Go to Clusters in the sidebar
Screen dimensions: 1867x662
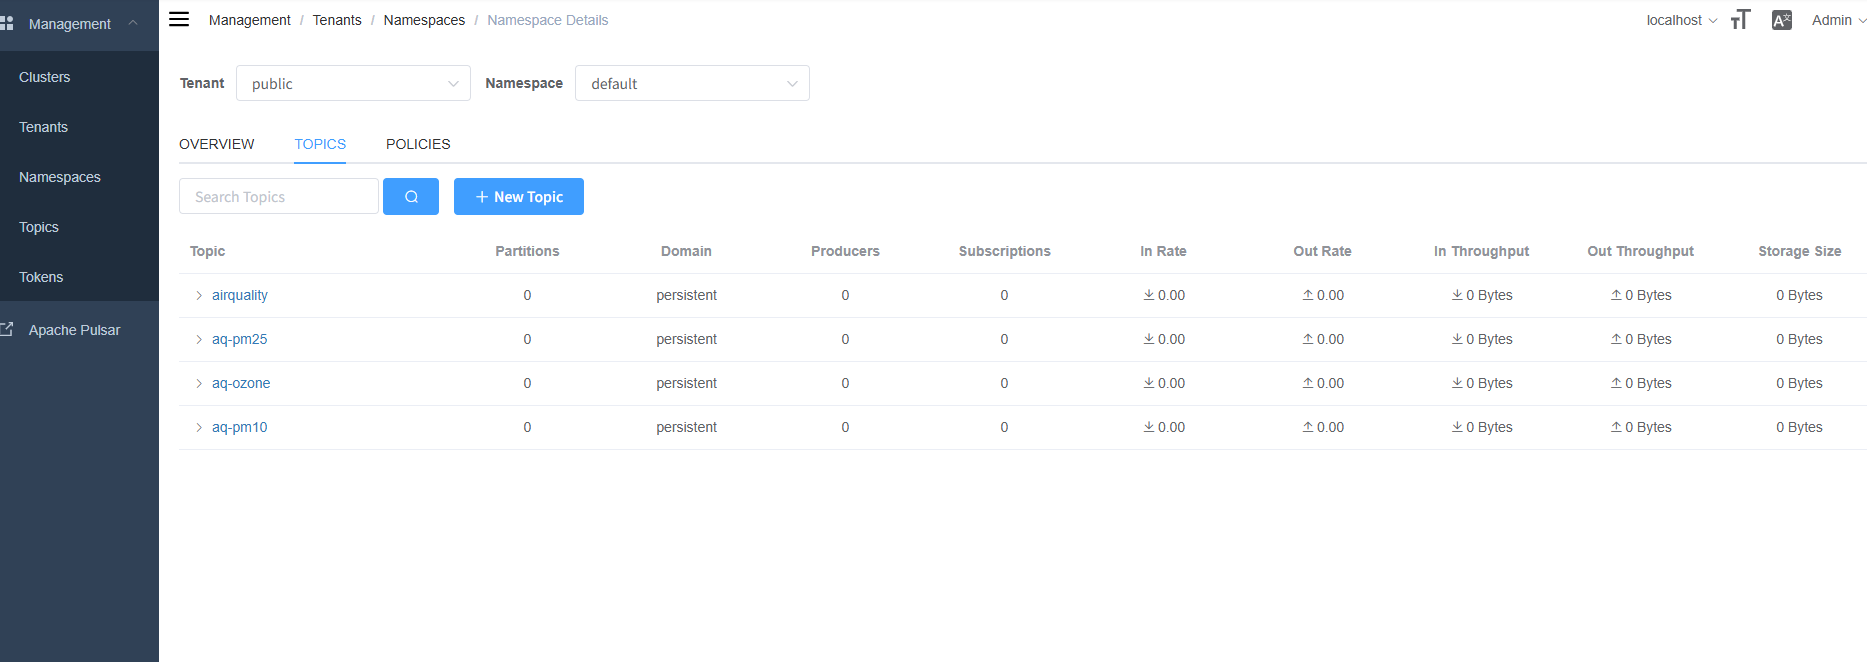click(45, 77)
